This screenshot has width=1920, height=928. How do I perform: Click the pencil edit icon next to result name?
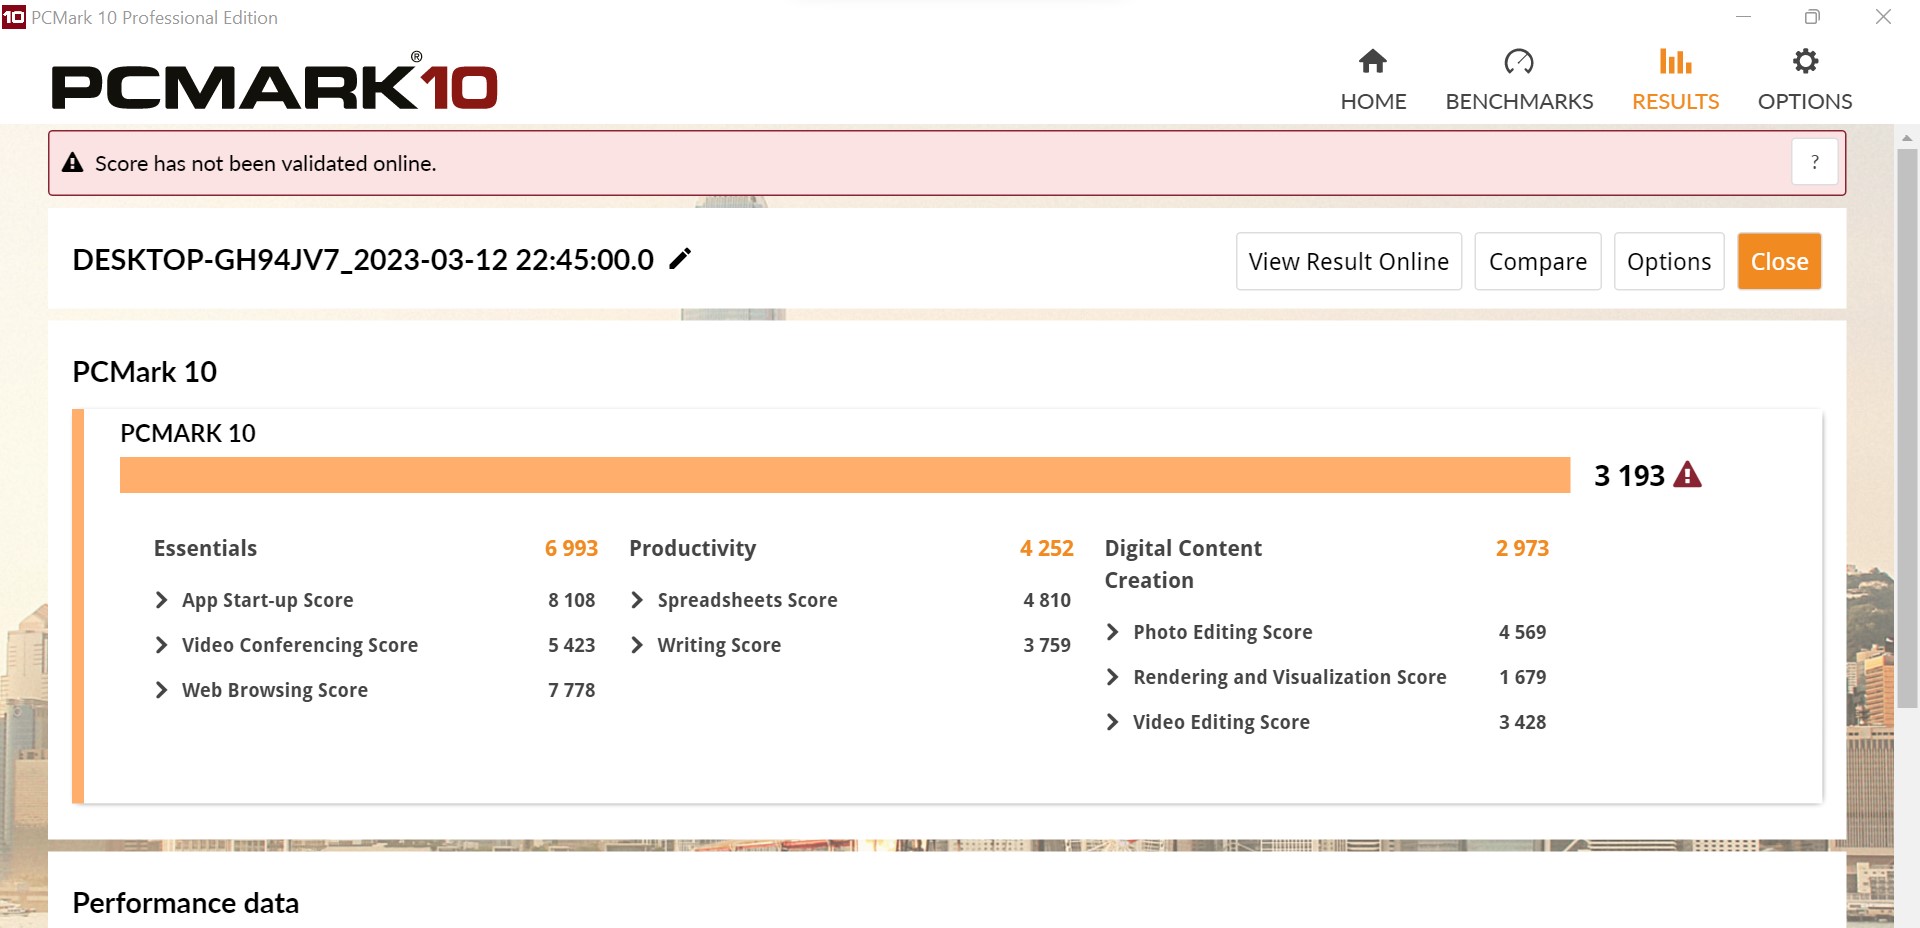click(680, 259)
